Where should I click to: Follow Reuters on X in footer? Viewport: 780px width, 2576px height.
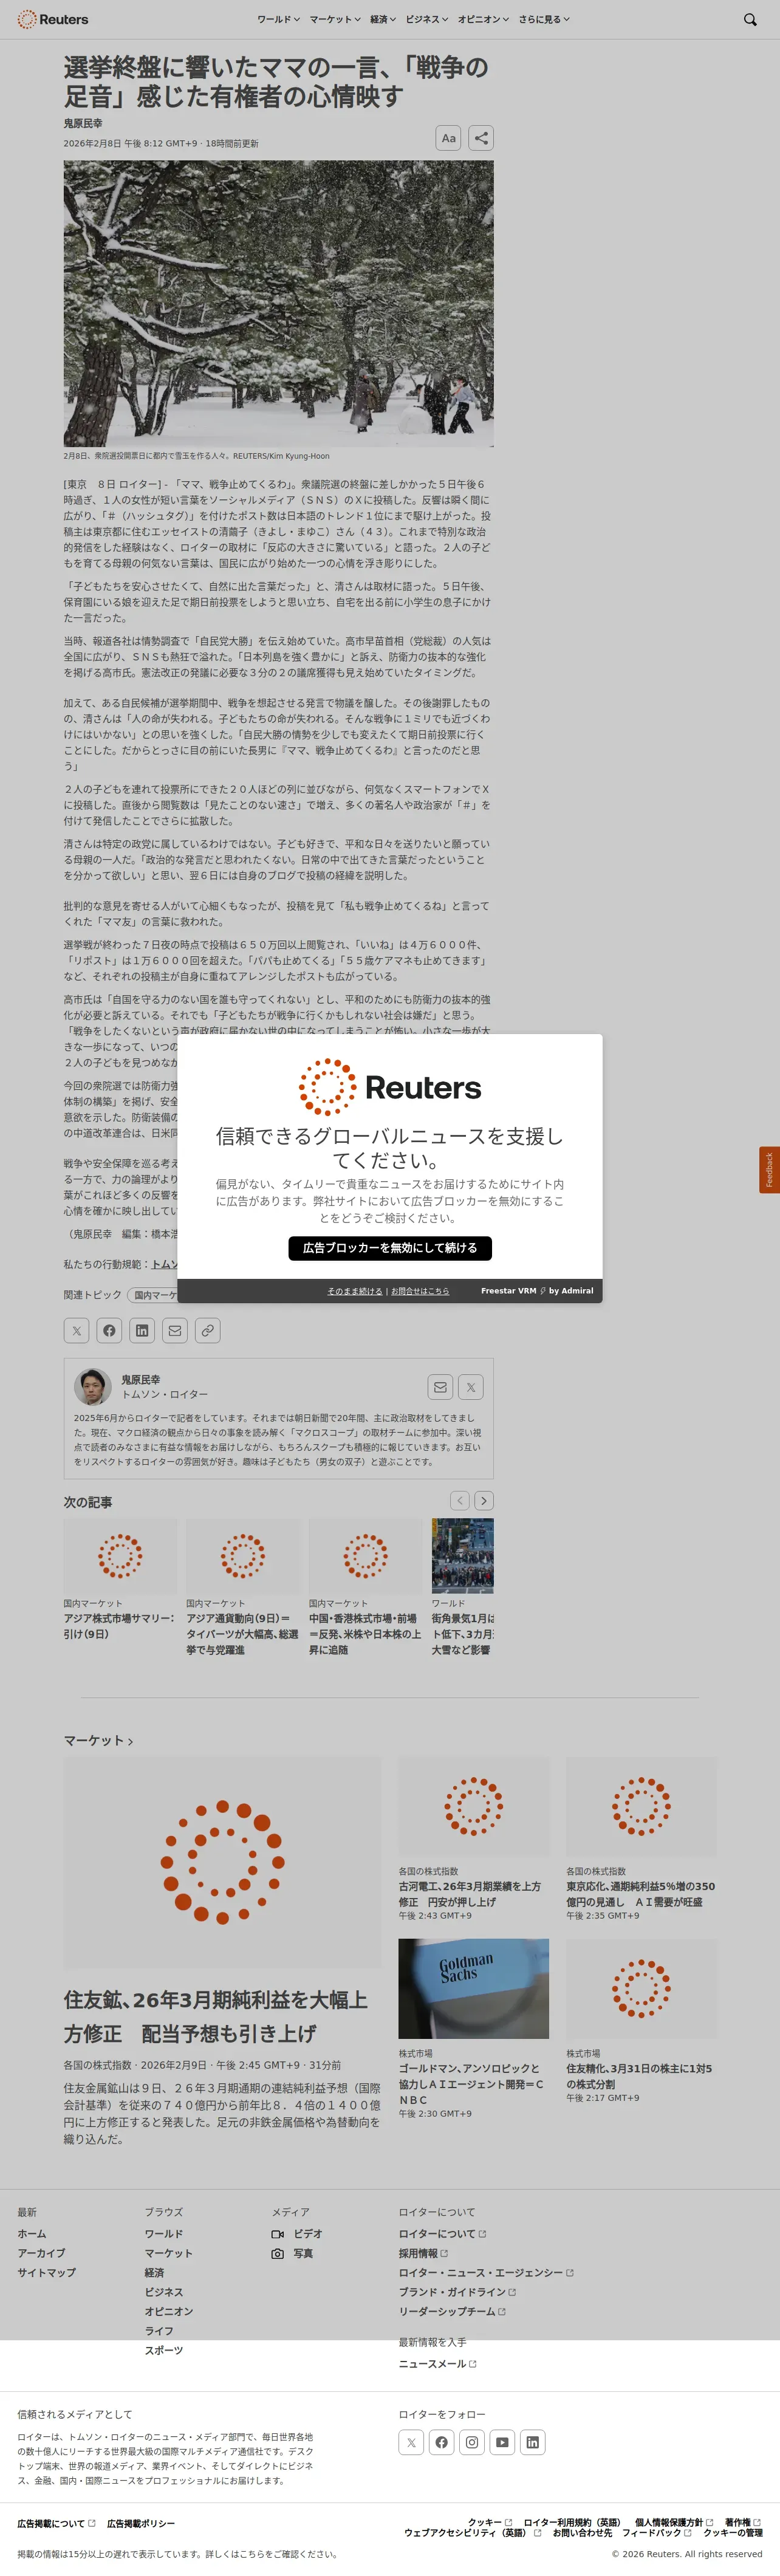[411, 2442]
